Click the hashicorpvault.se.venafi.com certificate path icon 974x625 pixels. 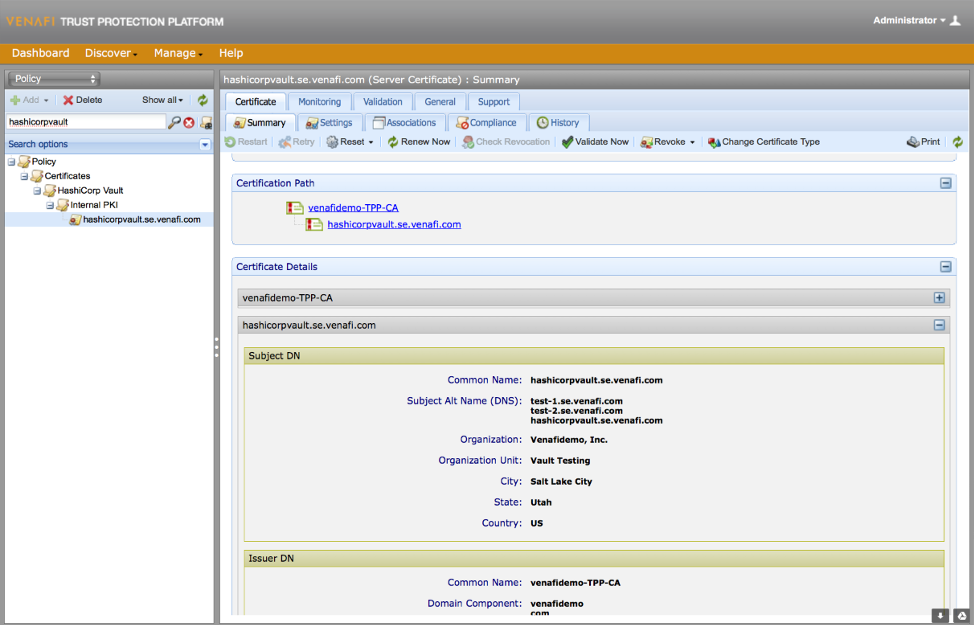tap(314, 224)
